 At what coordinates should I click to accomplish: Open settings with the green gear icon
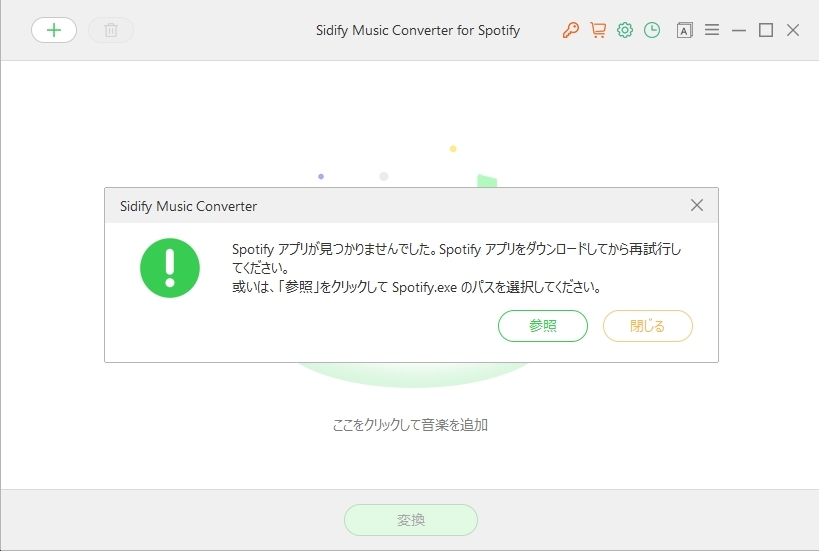pos(625,30)
